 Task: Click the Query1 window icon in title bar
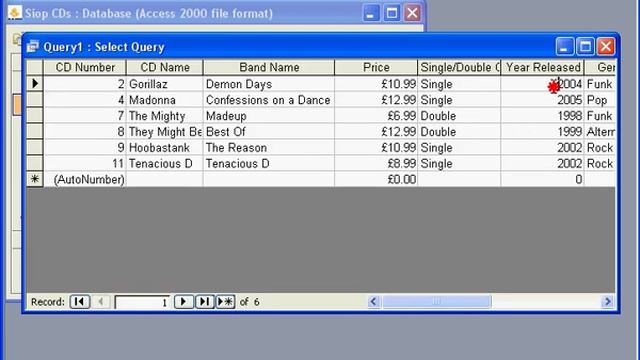(x=33, y=47)
